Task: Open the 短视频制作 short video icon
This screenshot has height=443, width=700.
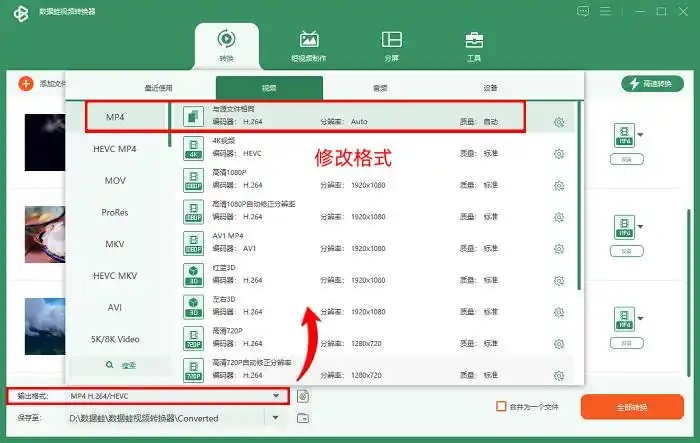Action: [309, 46]
